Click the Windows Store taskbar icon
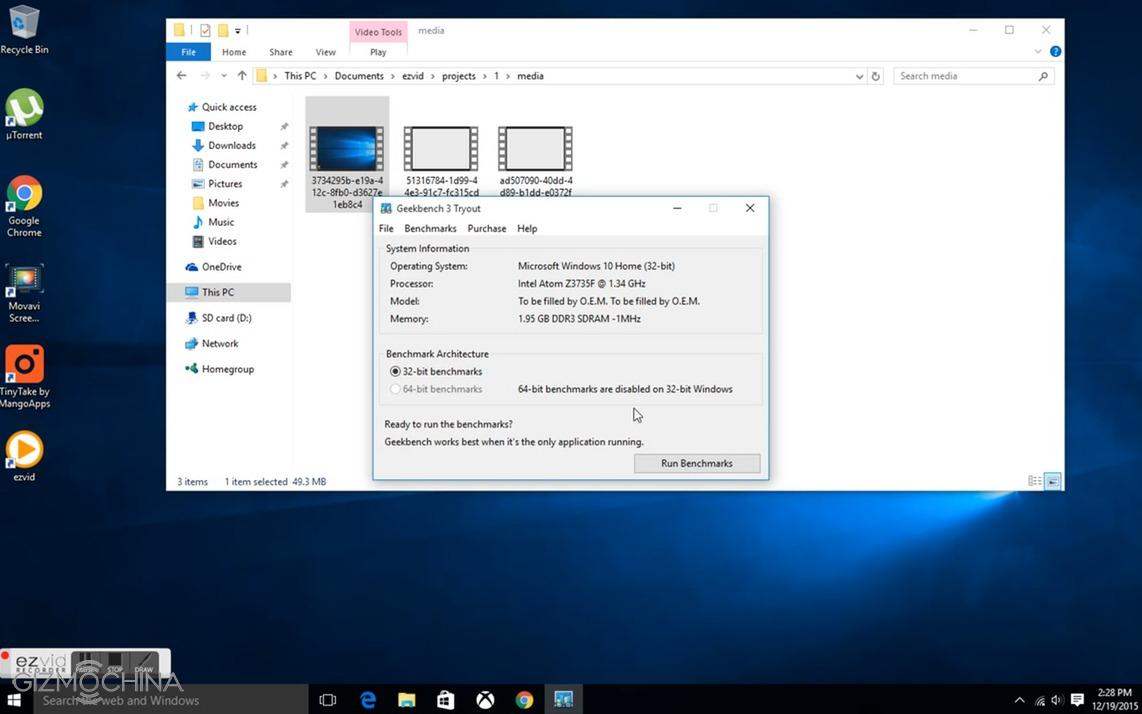 coord(446,700)
